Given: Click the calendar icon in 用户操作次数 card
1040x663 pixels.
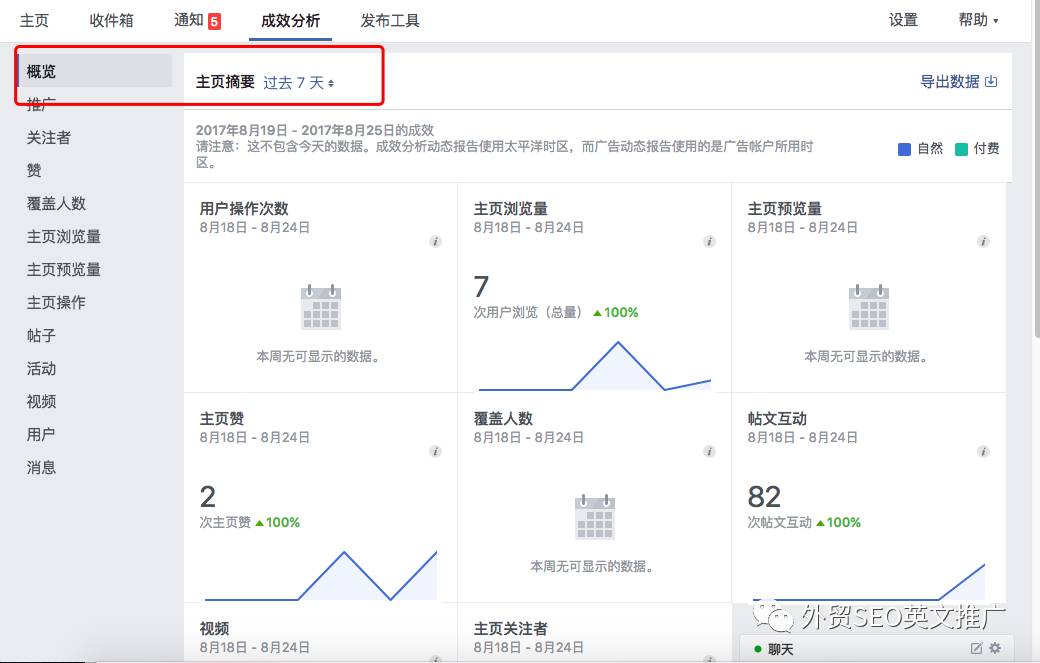Looking at the screenshot, I should click(x=321, y=307).
